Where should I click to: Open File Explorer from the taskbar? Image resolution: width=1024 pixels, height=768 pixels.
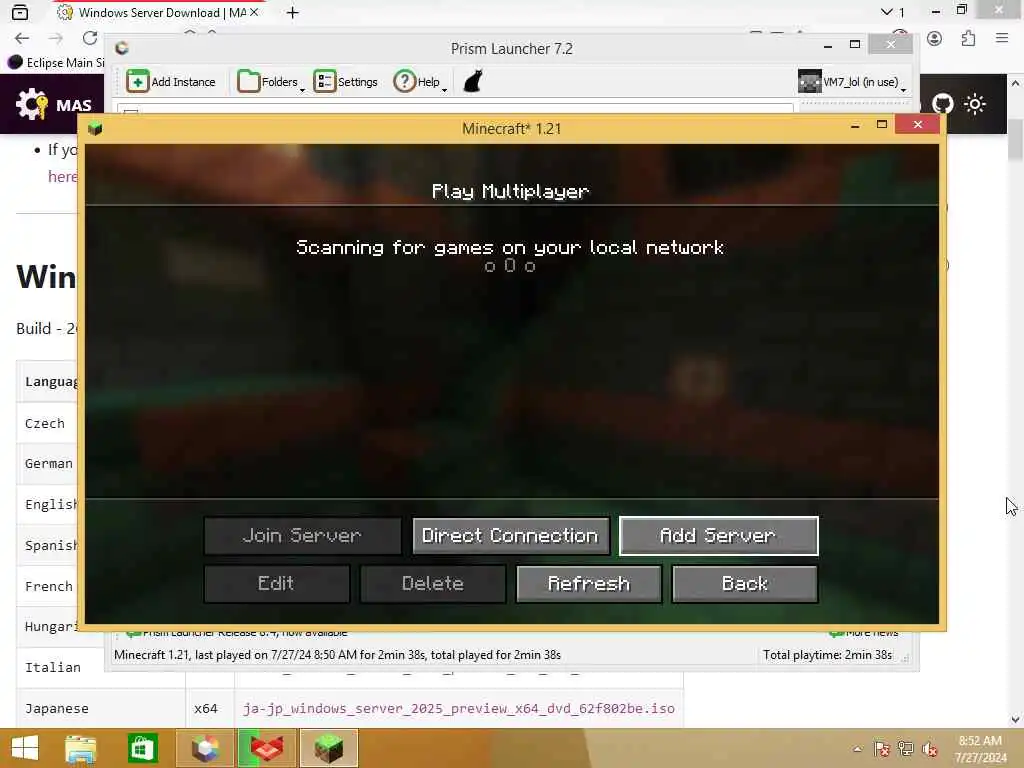click(x=80, y=748)
